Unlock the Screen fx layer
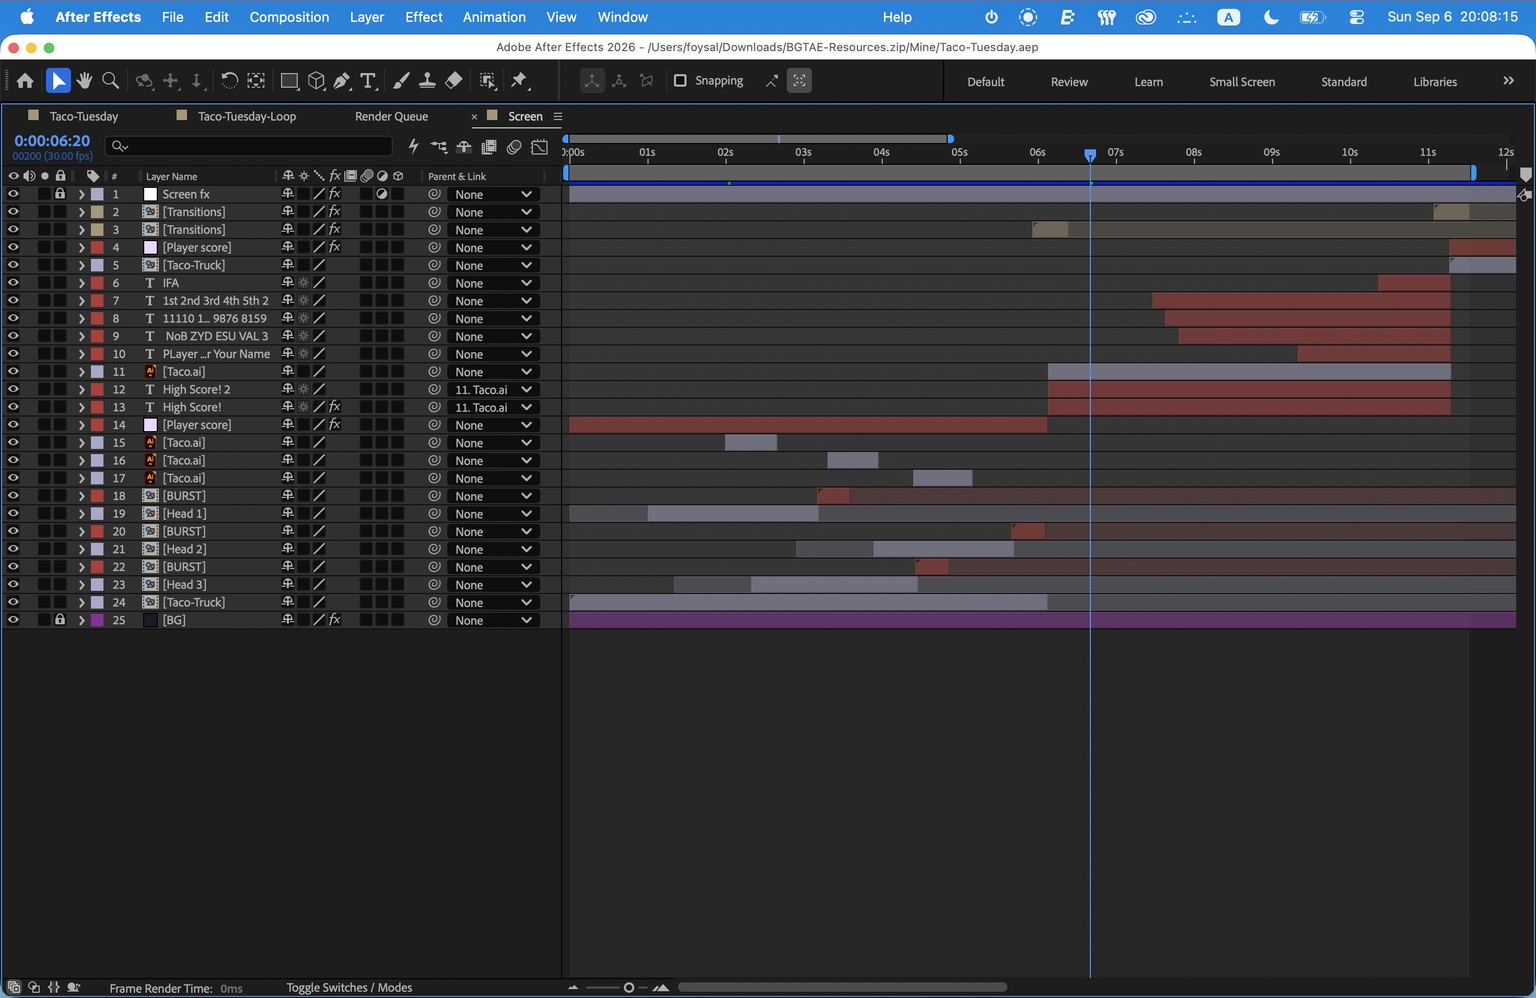1536x998 pixels. pos(60,194)
